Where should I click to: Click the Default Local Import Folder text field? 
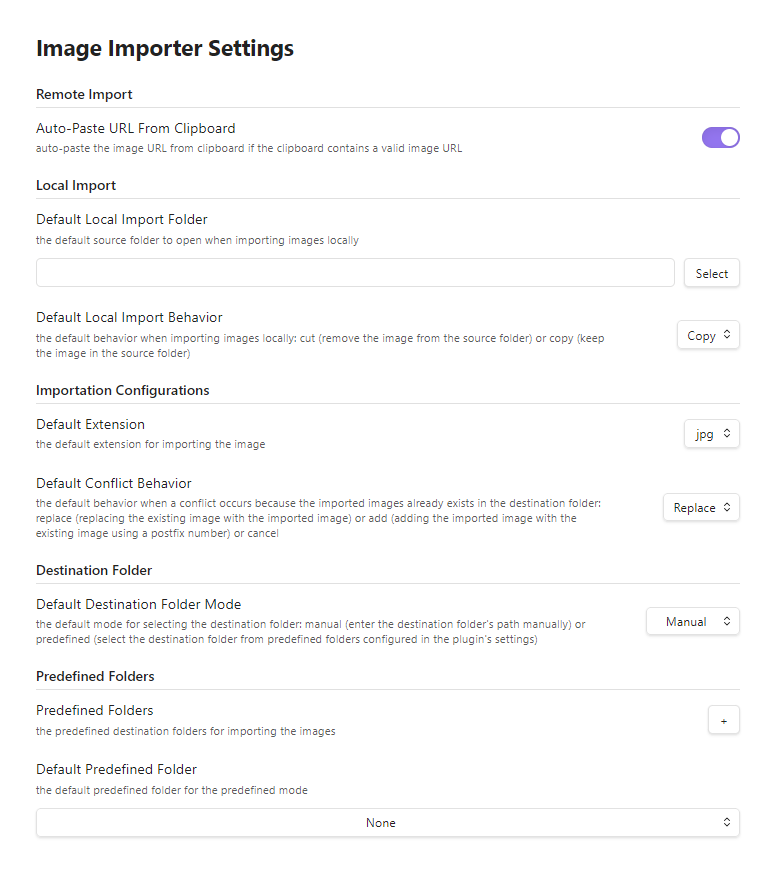point(355,273)
